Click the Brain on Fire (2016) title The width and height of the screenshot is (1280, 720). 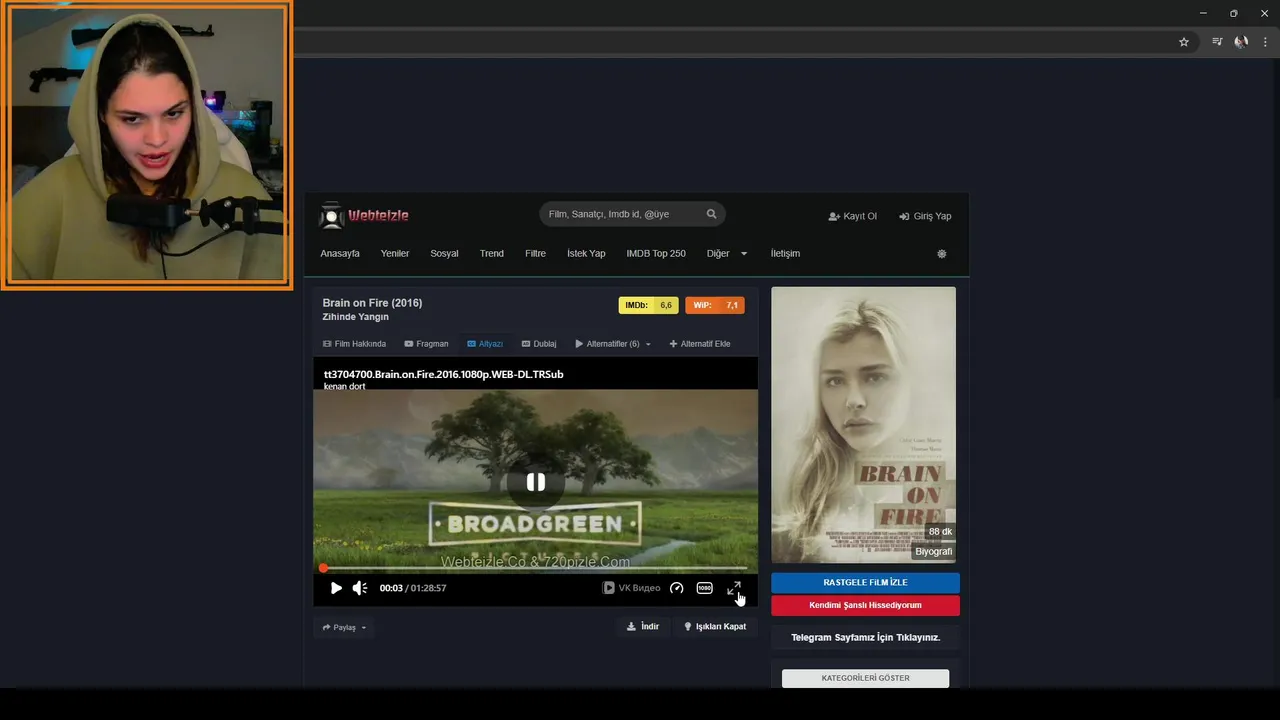pyautogui.click(x=372, y=303)
